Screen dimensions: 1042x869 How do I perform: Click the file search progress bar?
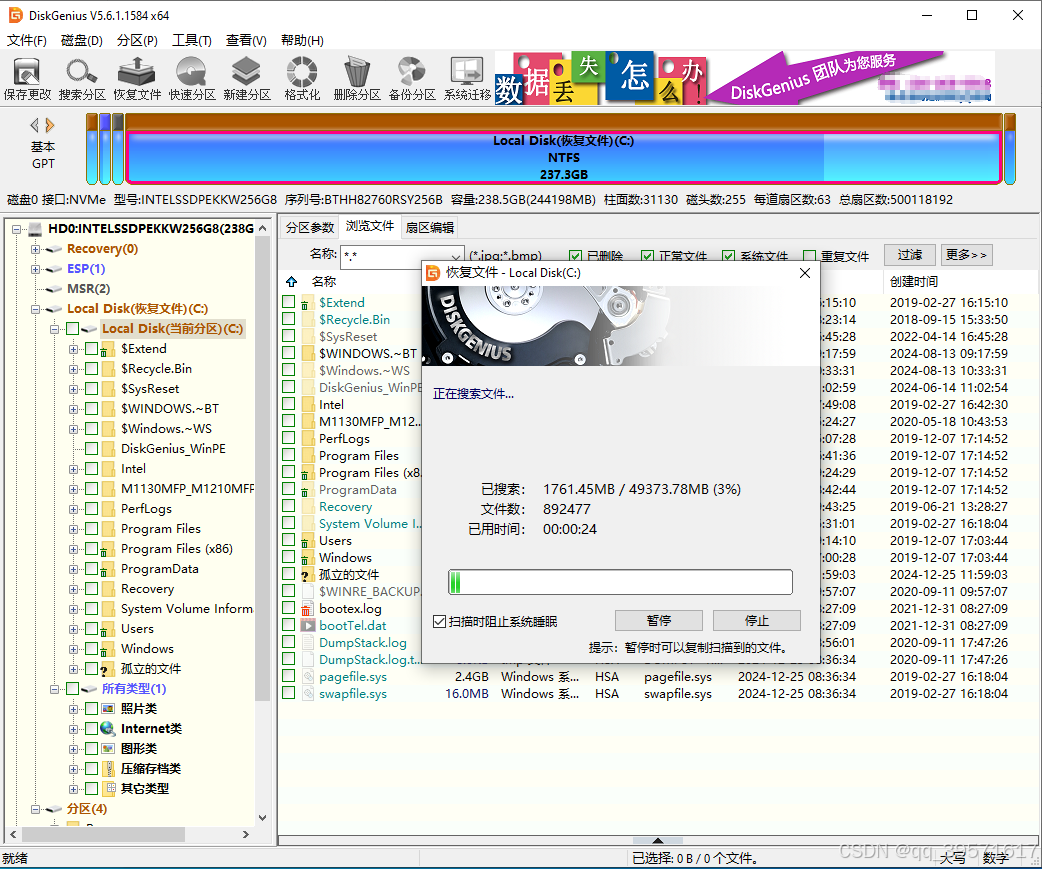point(620,582)
